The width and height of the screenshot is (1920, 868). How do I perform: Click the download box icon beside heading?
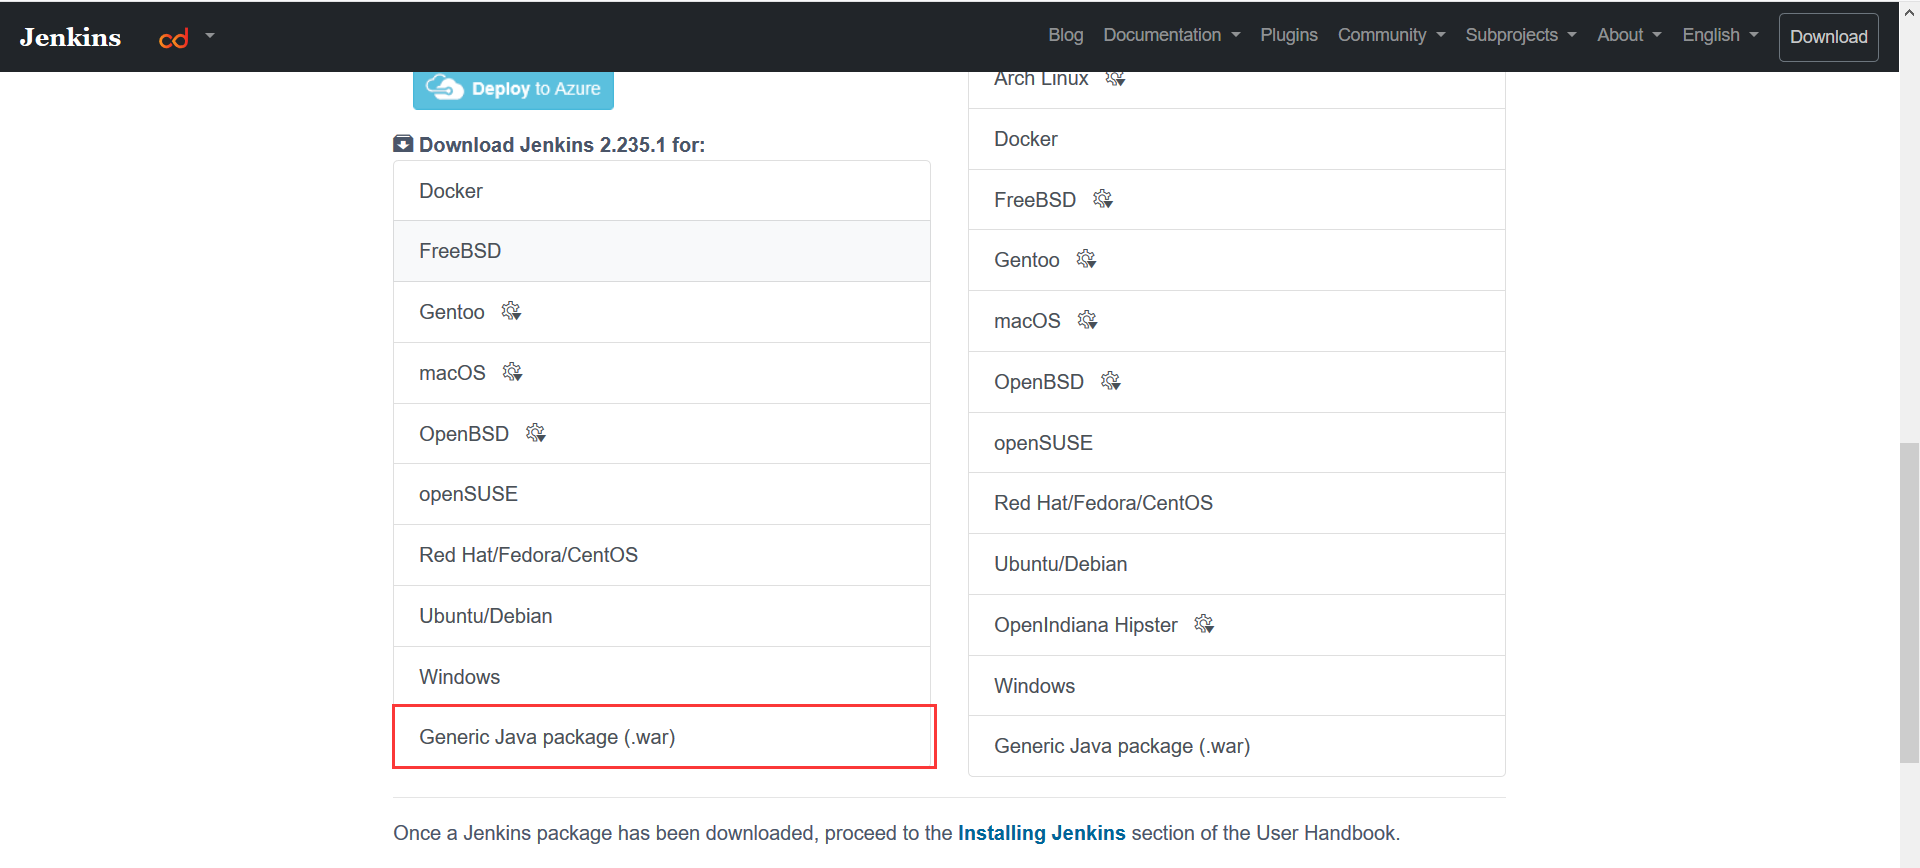403,144
